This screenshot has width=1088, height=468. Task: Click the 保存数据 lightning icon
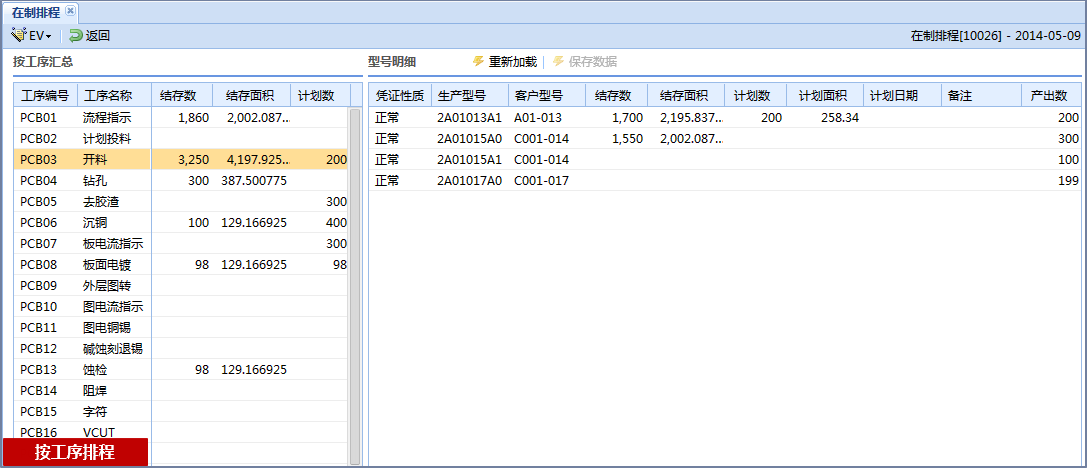coord(558,62)
